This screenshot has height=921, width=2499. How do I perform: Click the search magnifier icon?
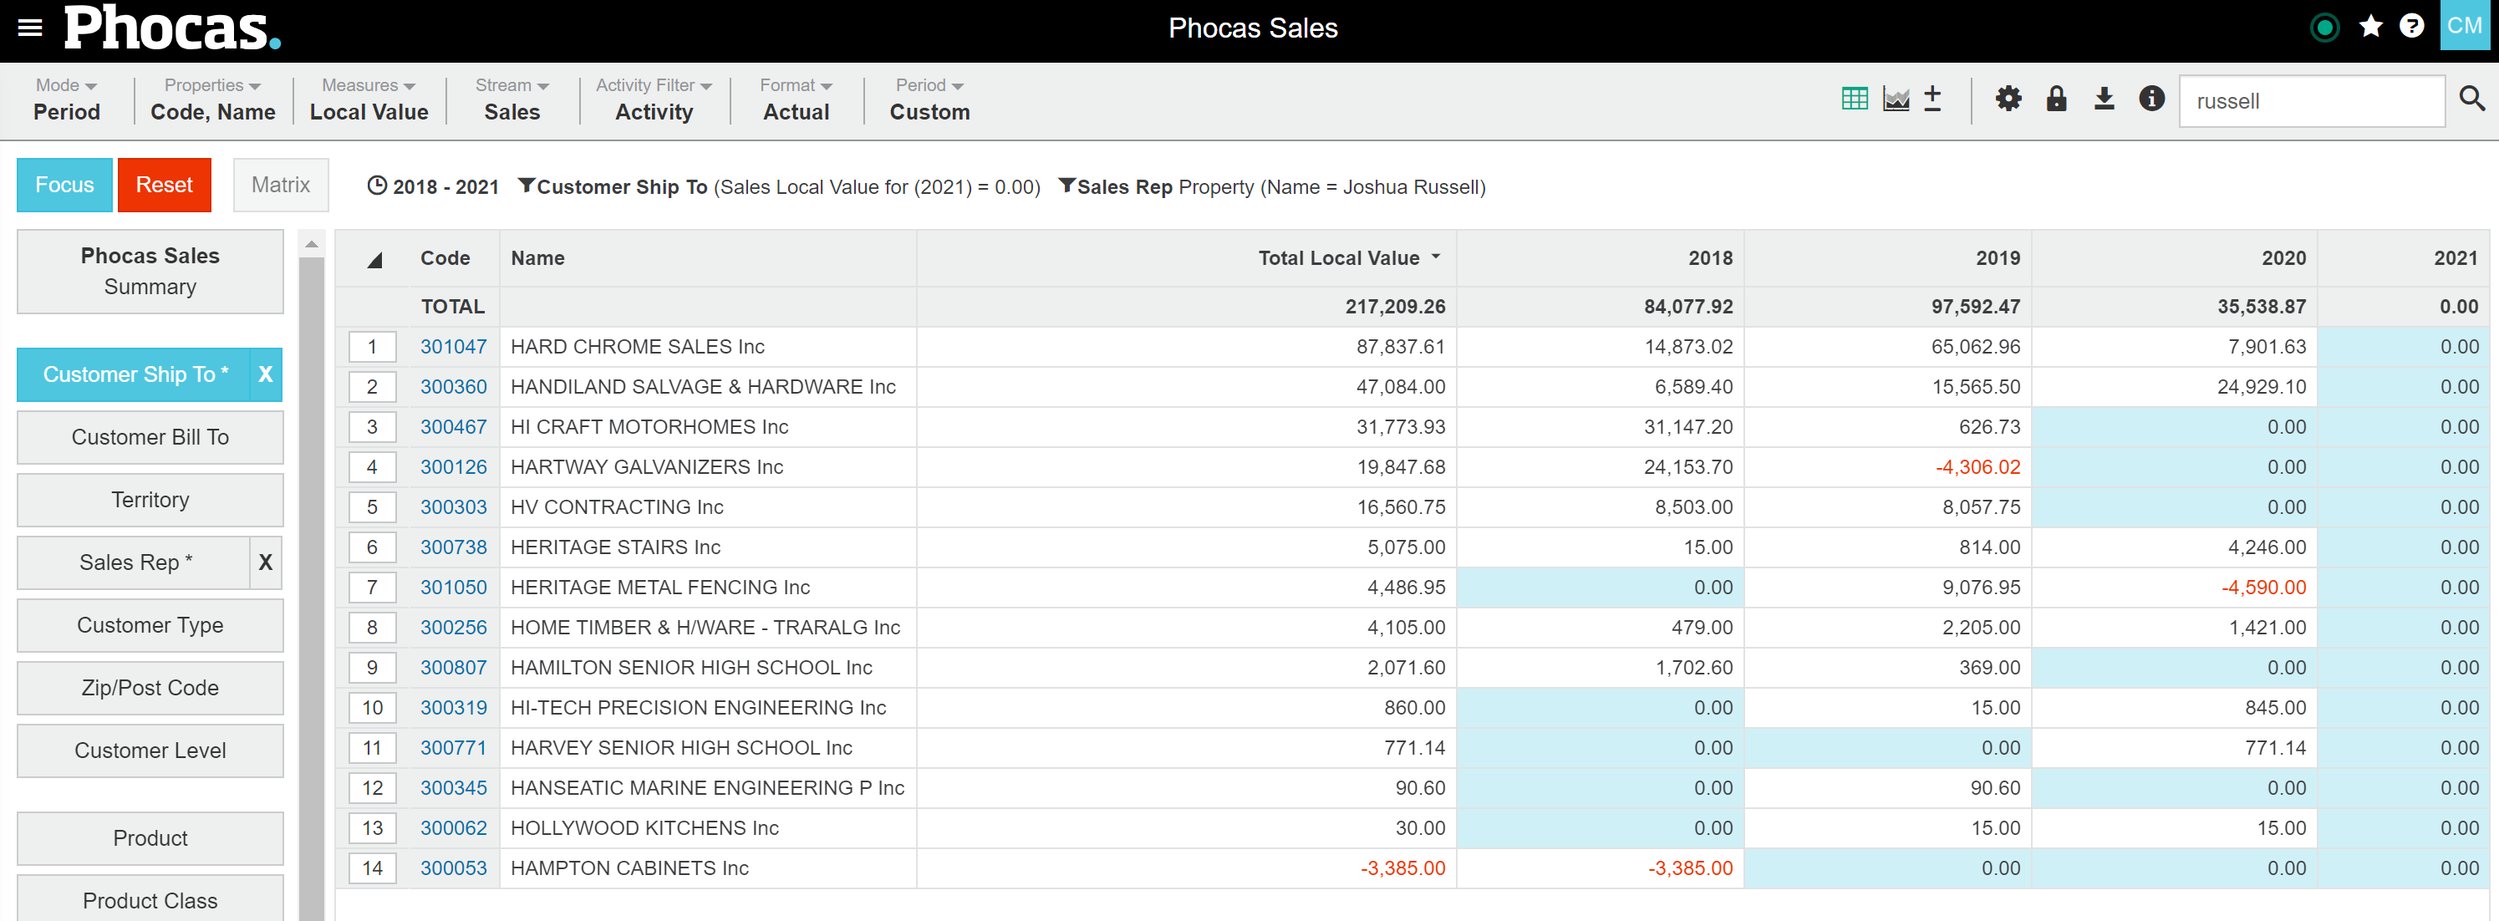(x=2472, y=98)
